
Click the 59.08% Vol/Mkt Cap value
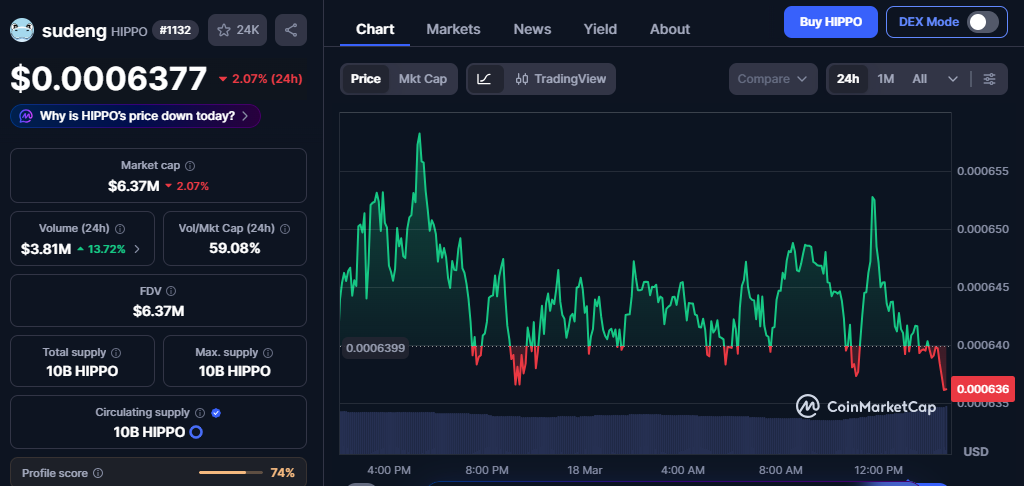234,248
